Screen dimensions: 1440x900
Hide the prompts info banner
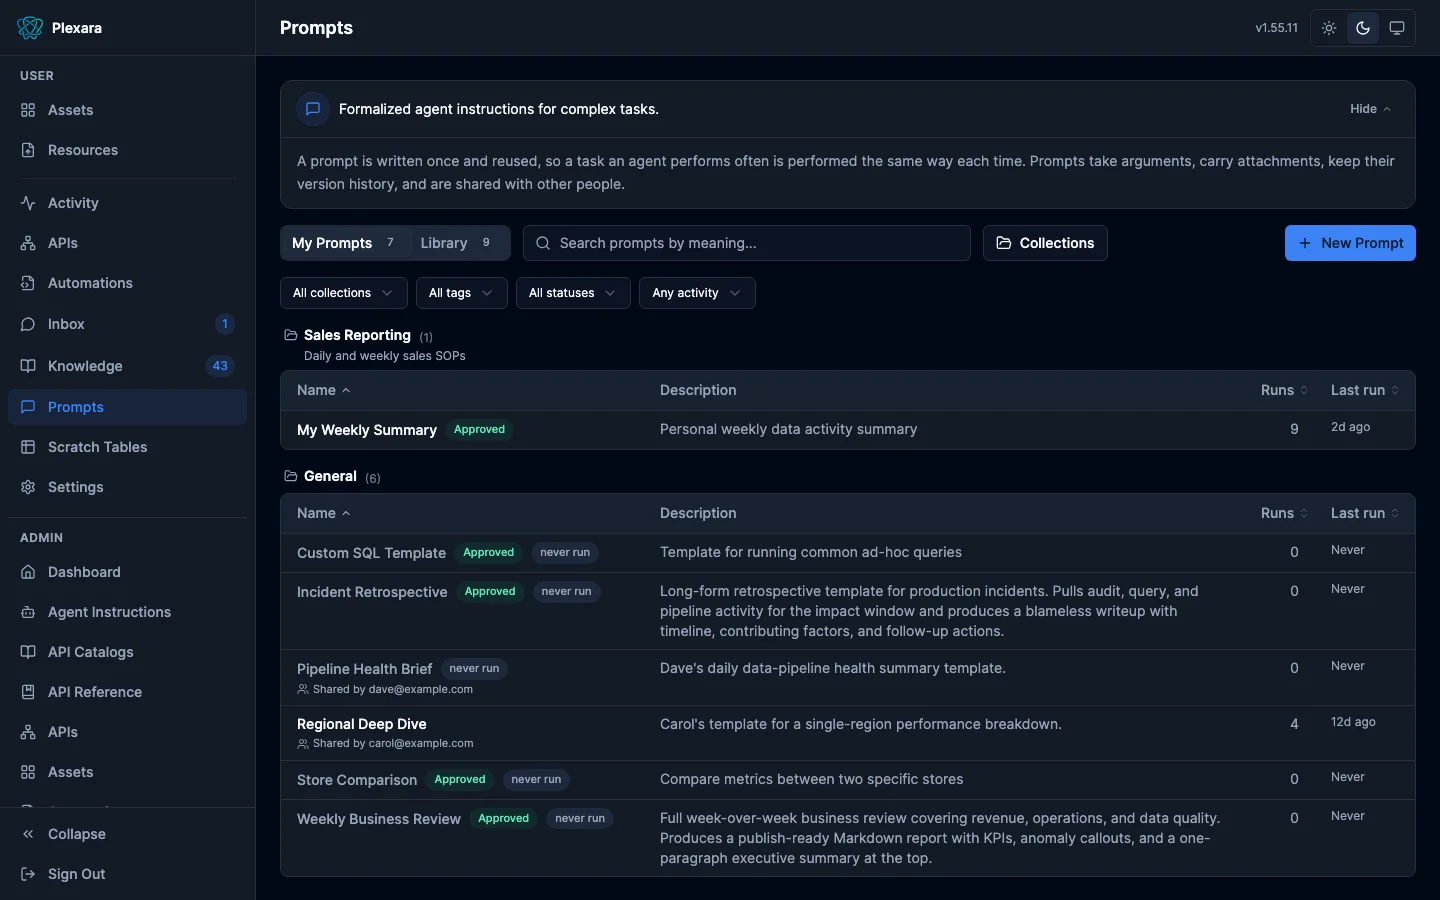1370,109
